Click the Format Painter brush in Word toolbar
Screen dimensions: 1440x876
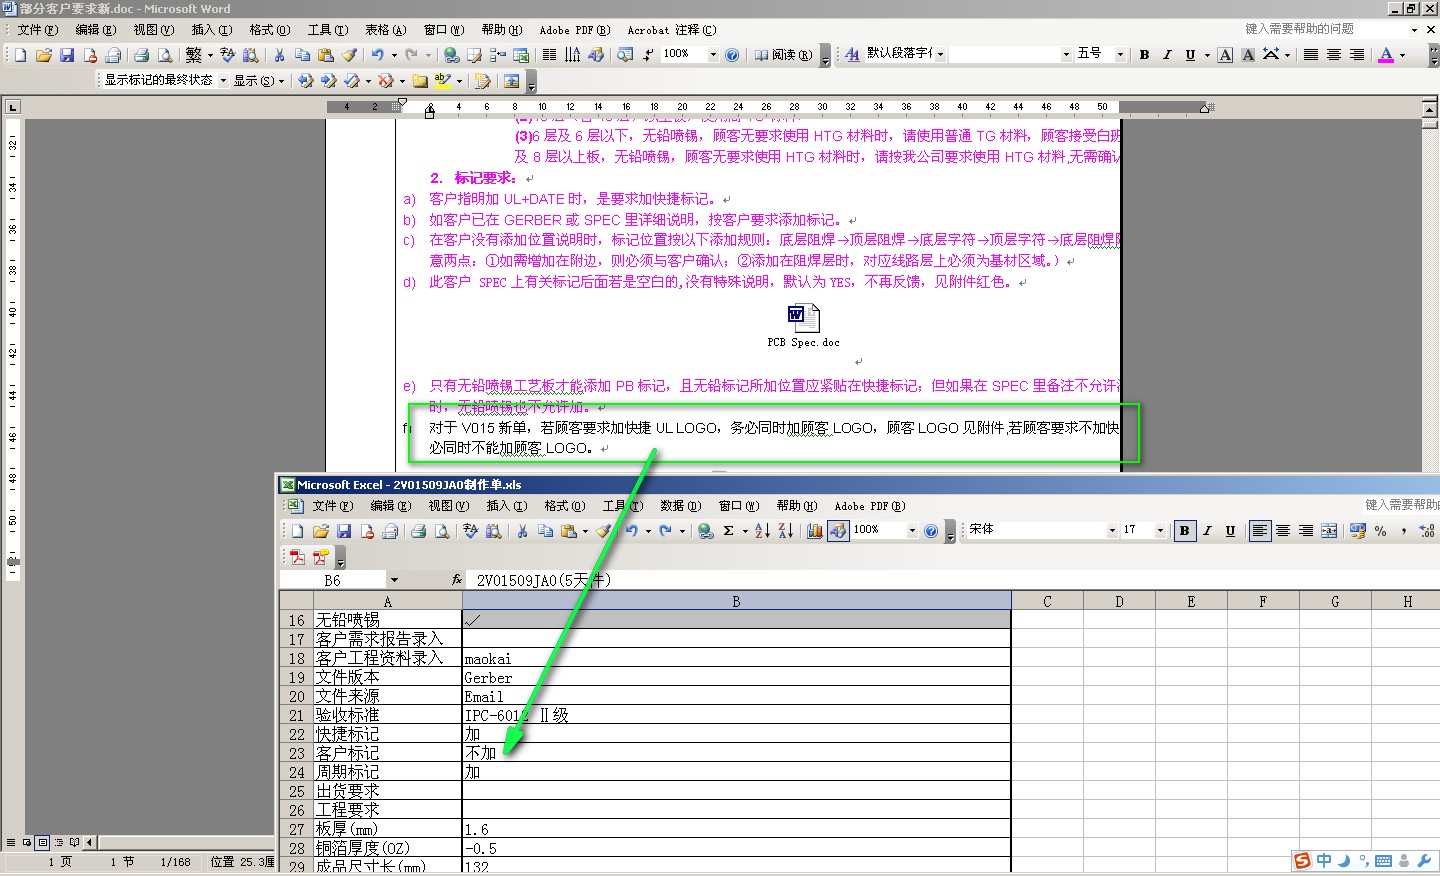pyautogui.click(x=349, y=55)
